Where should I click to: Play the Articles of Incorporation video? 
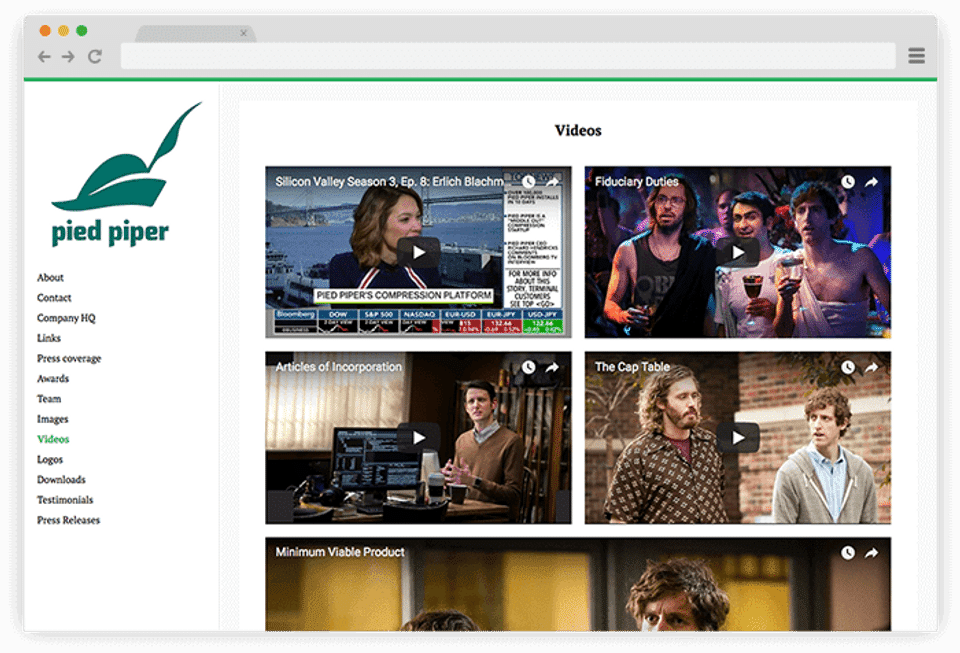coord(418,438)
